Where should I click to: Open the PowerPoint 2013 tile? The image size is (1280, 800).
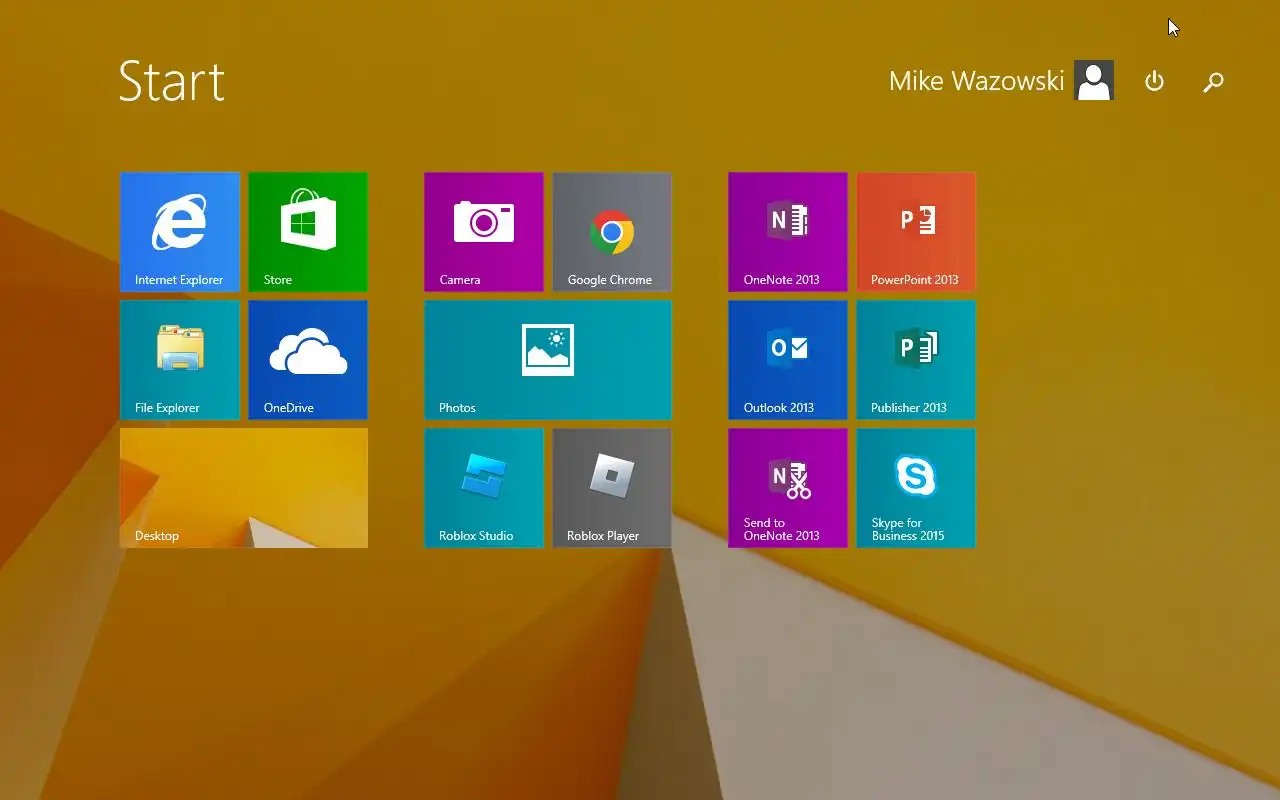[x=916, y=232]
